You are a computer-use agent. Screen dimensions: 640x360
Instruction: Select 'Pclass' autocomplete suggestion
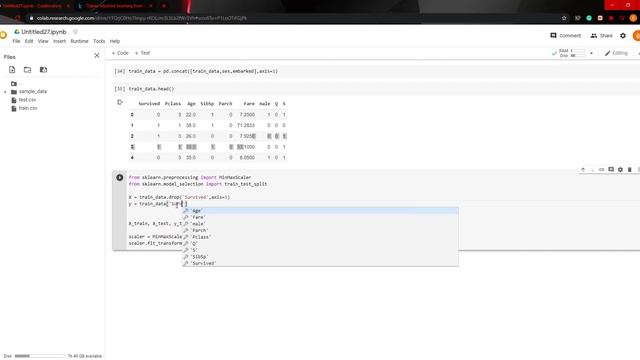point(320,237)
